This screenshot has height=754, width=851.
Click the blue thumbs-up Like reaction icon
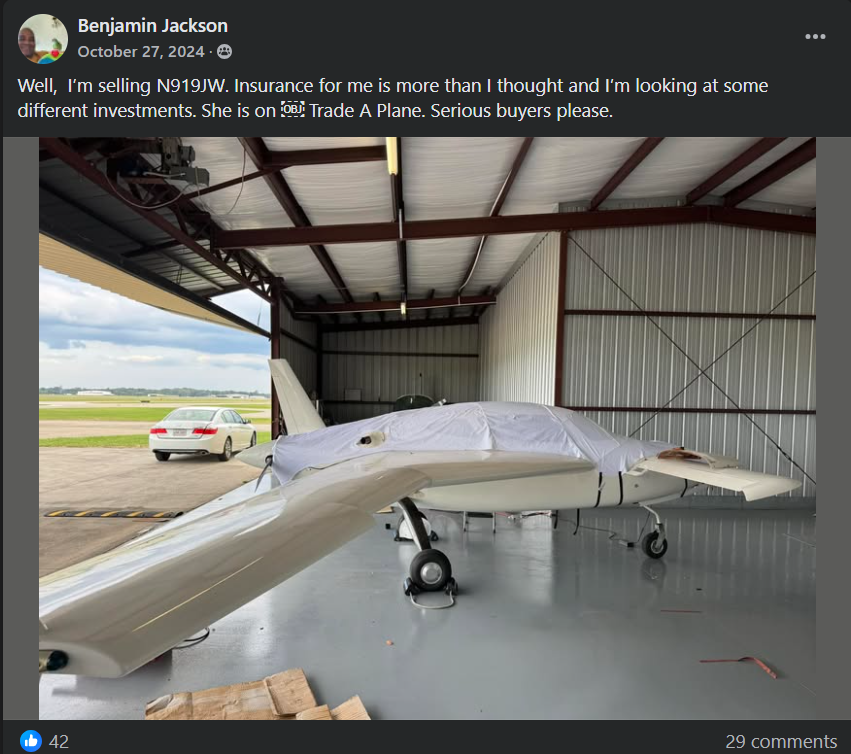point(31,741)
